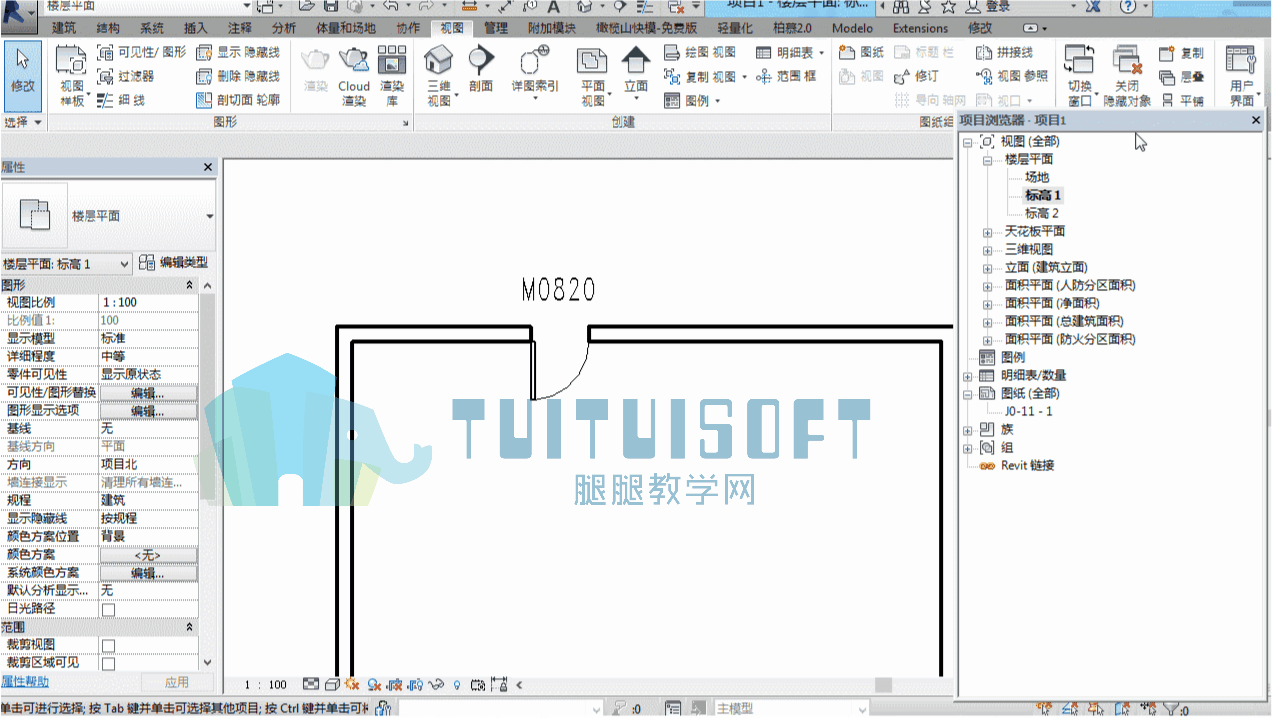Click the undo arrow in quick access toolbar
This screenshot has height=718, width=1272.
coord(391,6)
